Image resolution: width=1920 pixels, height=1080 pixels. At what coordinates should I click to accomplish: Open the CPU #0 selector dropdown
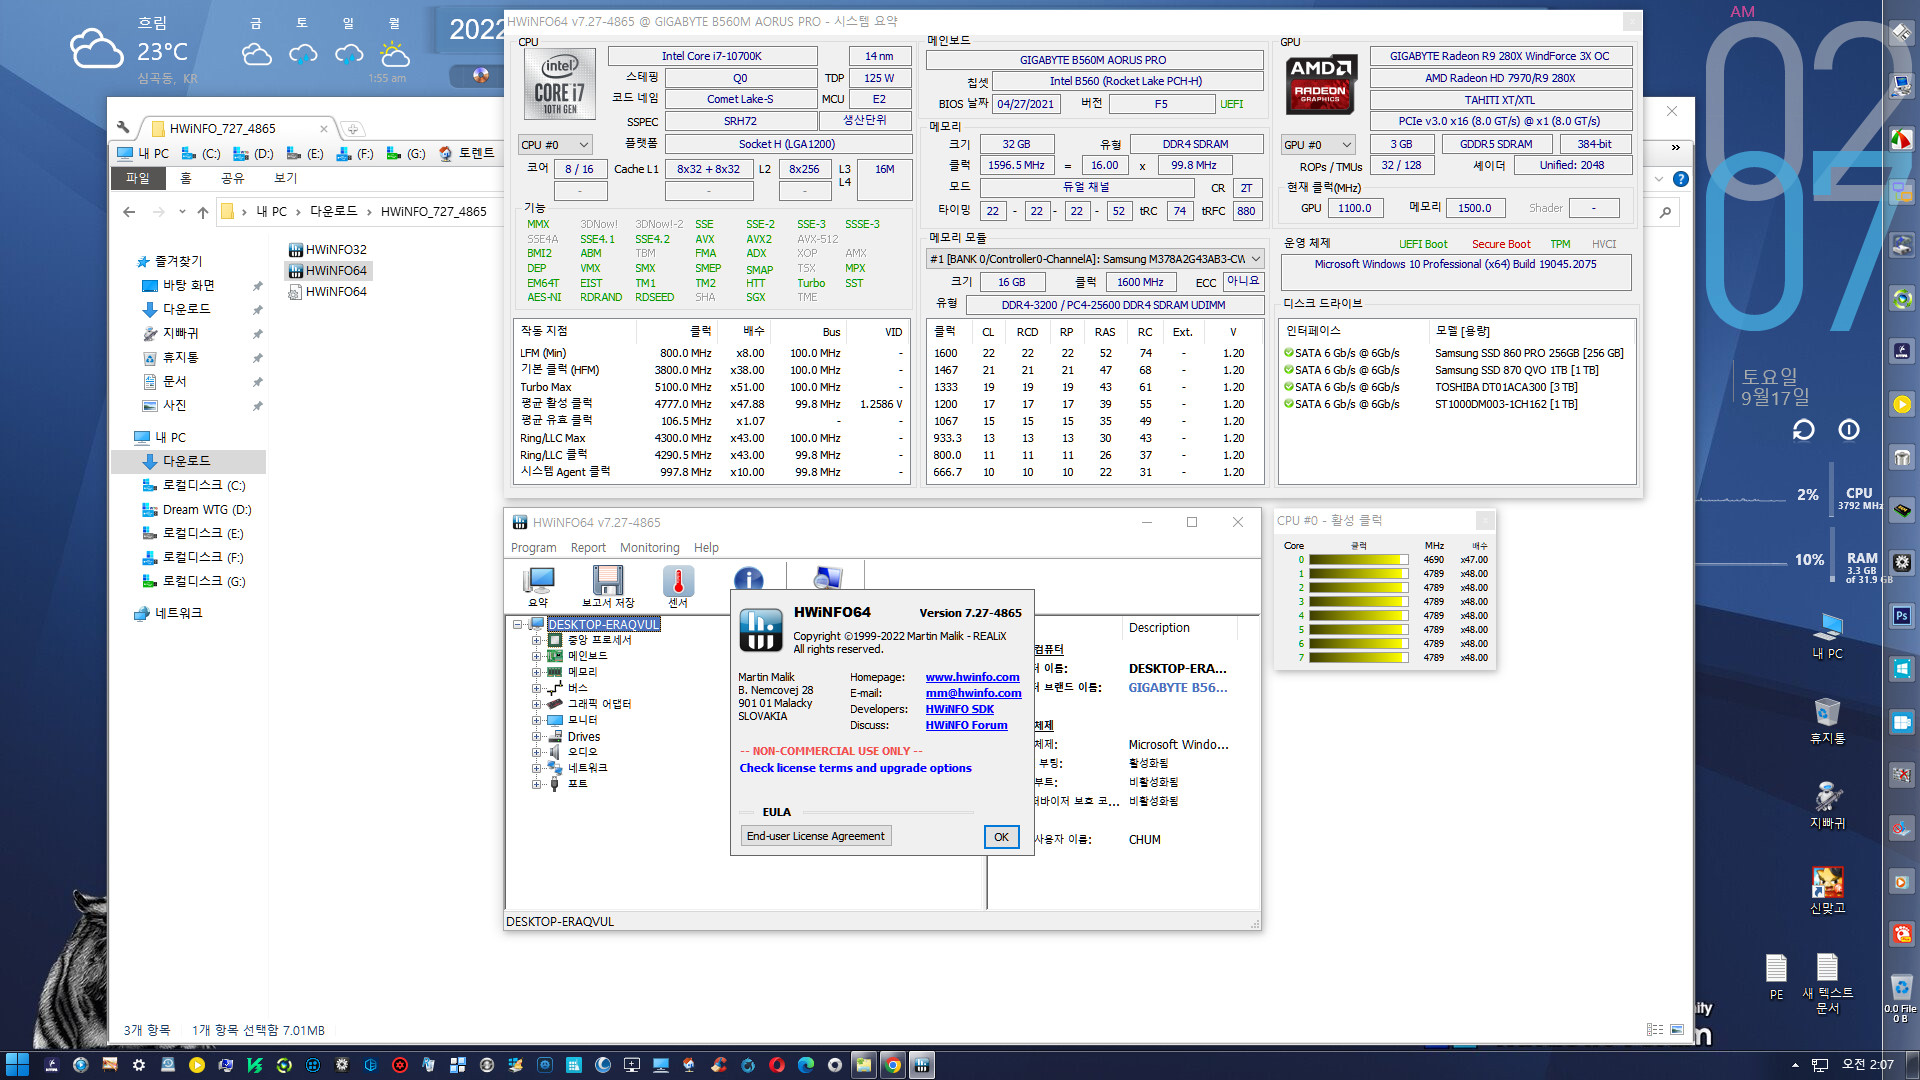[x=555, y=145]
